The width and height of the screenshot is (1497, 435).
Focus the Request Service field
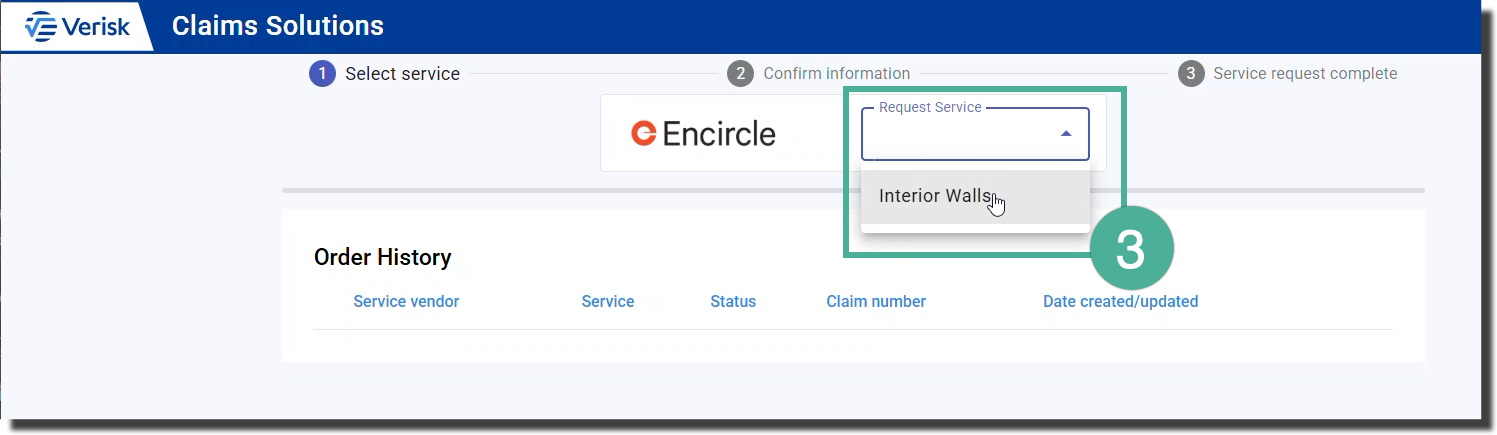coord(975,133)
